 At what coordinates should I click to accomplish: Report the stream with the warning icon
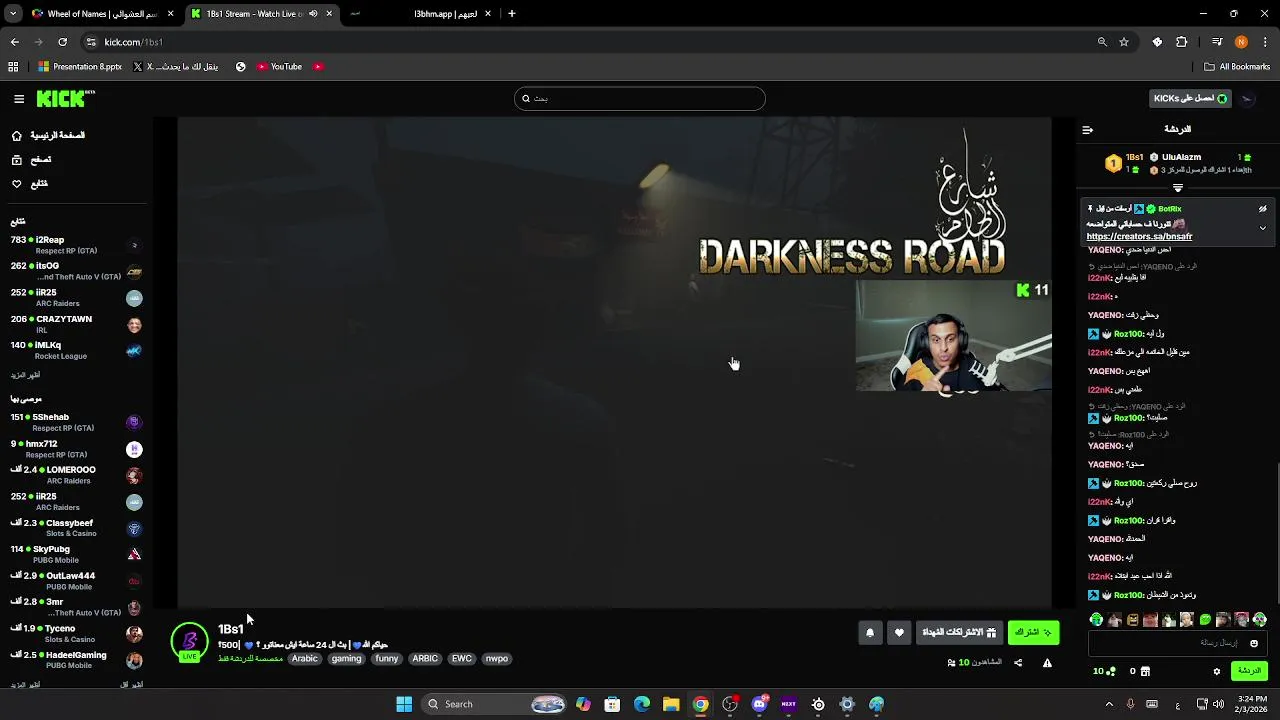pyautogui.click(x=1047, y=662)
